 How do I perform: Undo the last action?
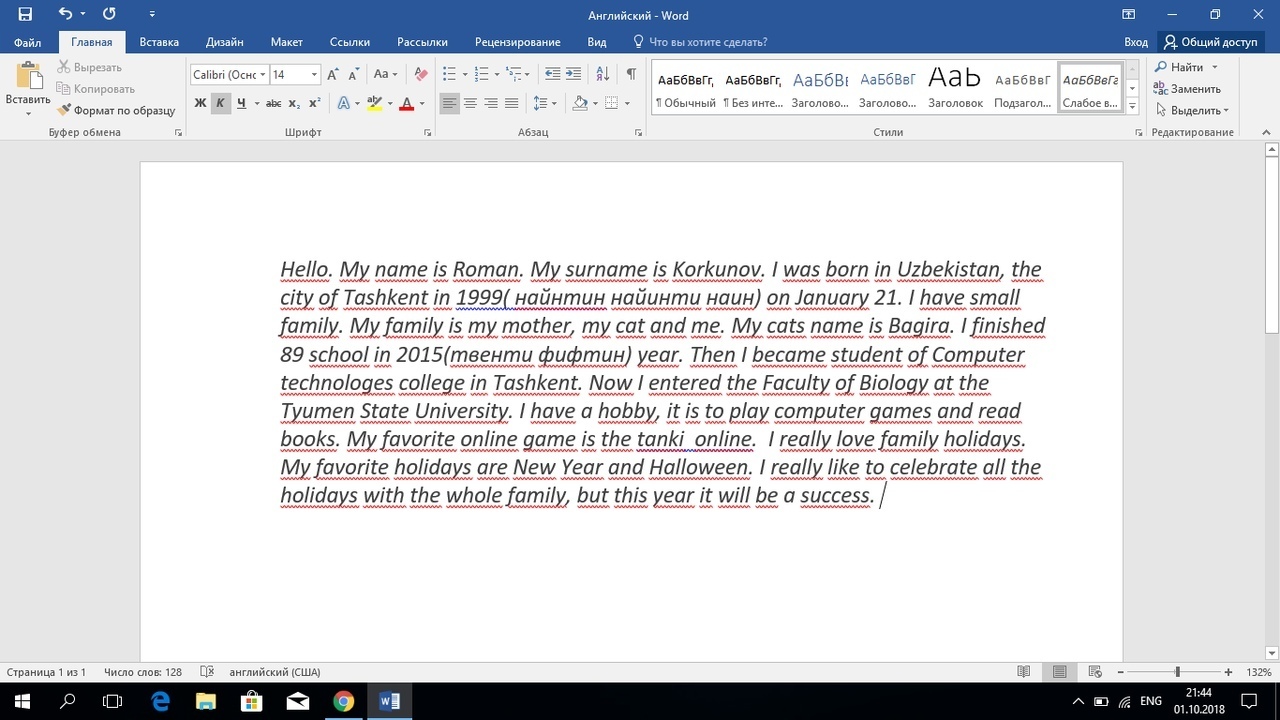[66, 14]
